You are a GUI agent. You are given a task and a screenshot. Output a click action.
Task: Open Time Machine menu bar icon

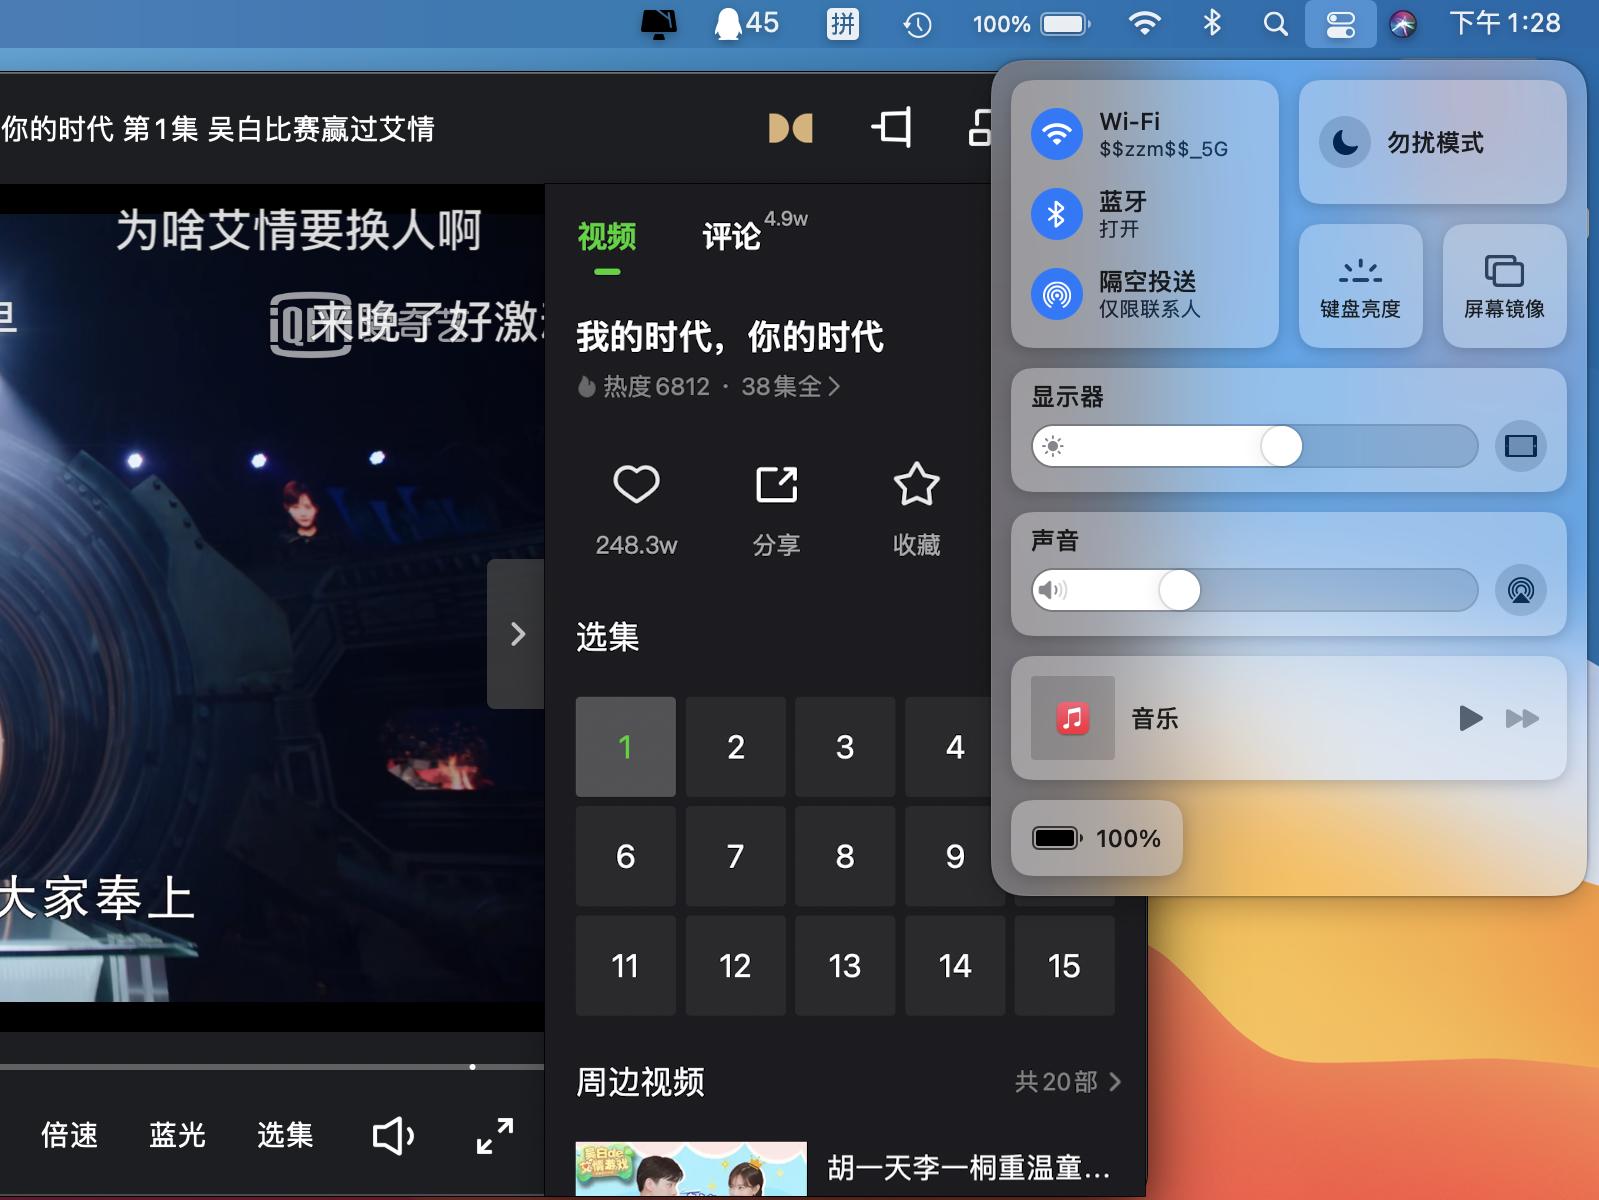click(917, 24)
